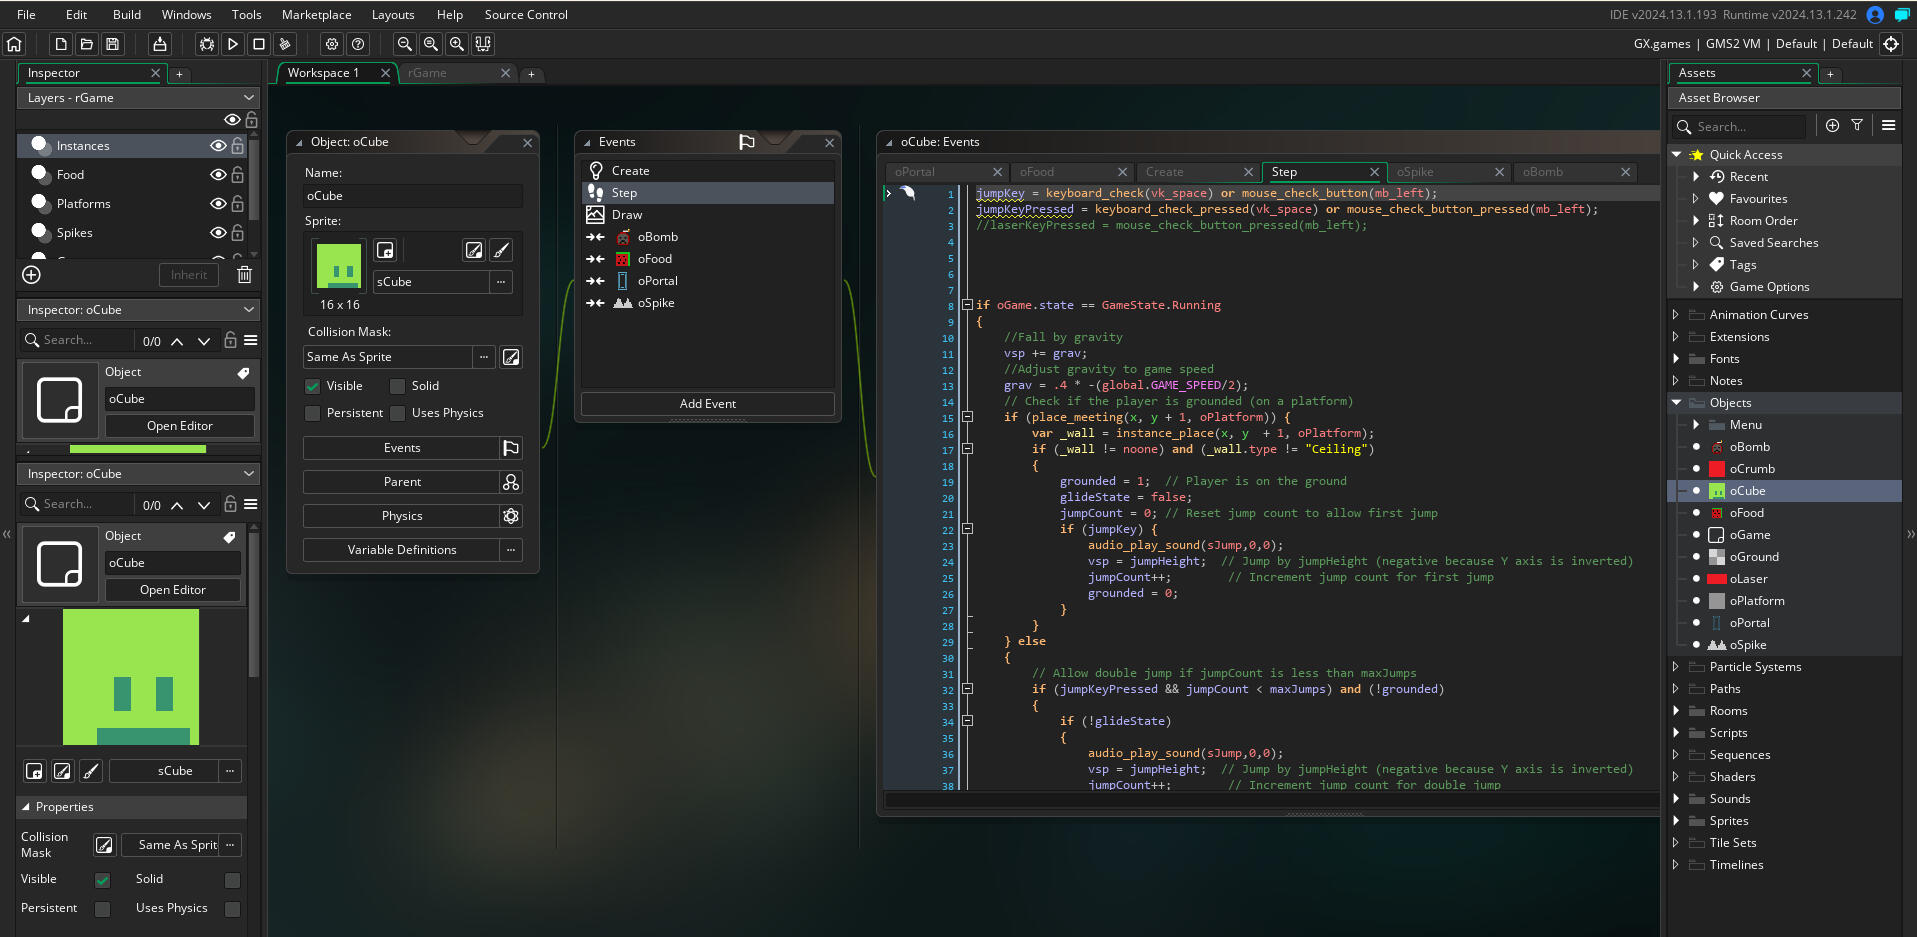1917x937 pixels.
Task: Open the Build menu
Action: point(127,15)
